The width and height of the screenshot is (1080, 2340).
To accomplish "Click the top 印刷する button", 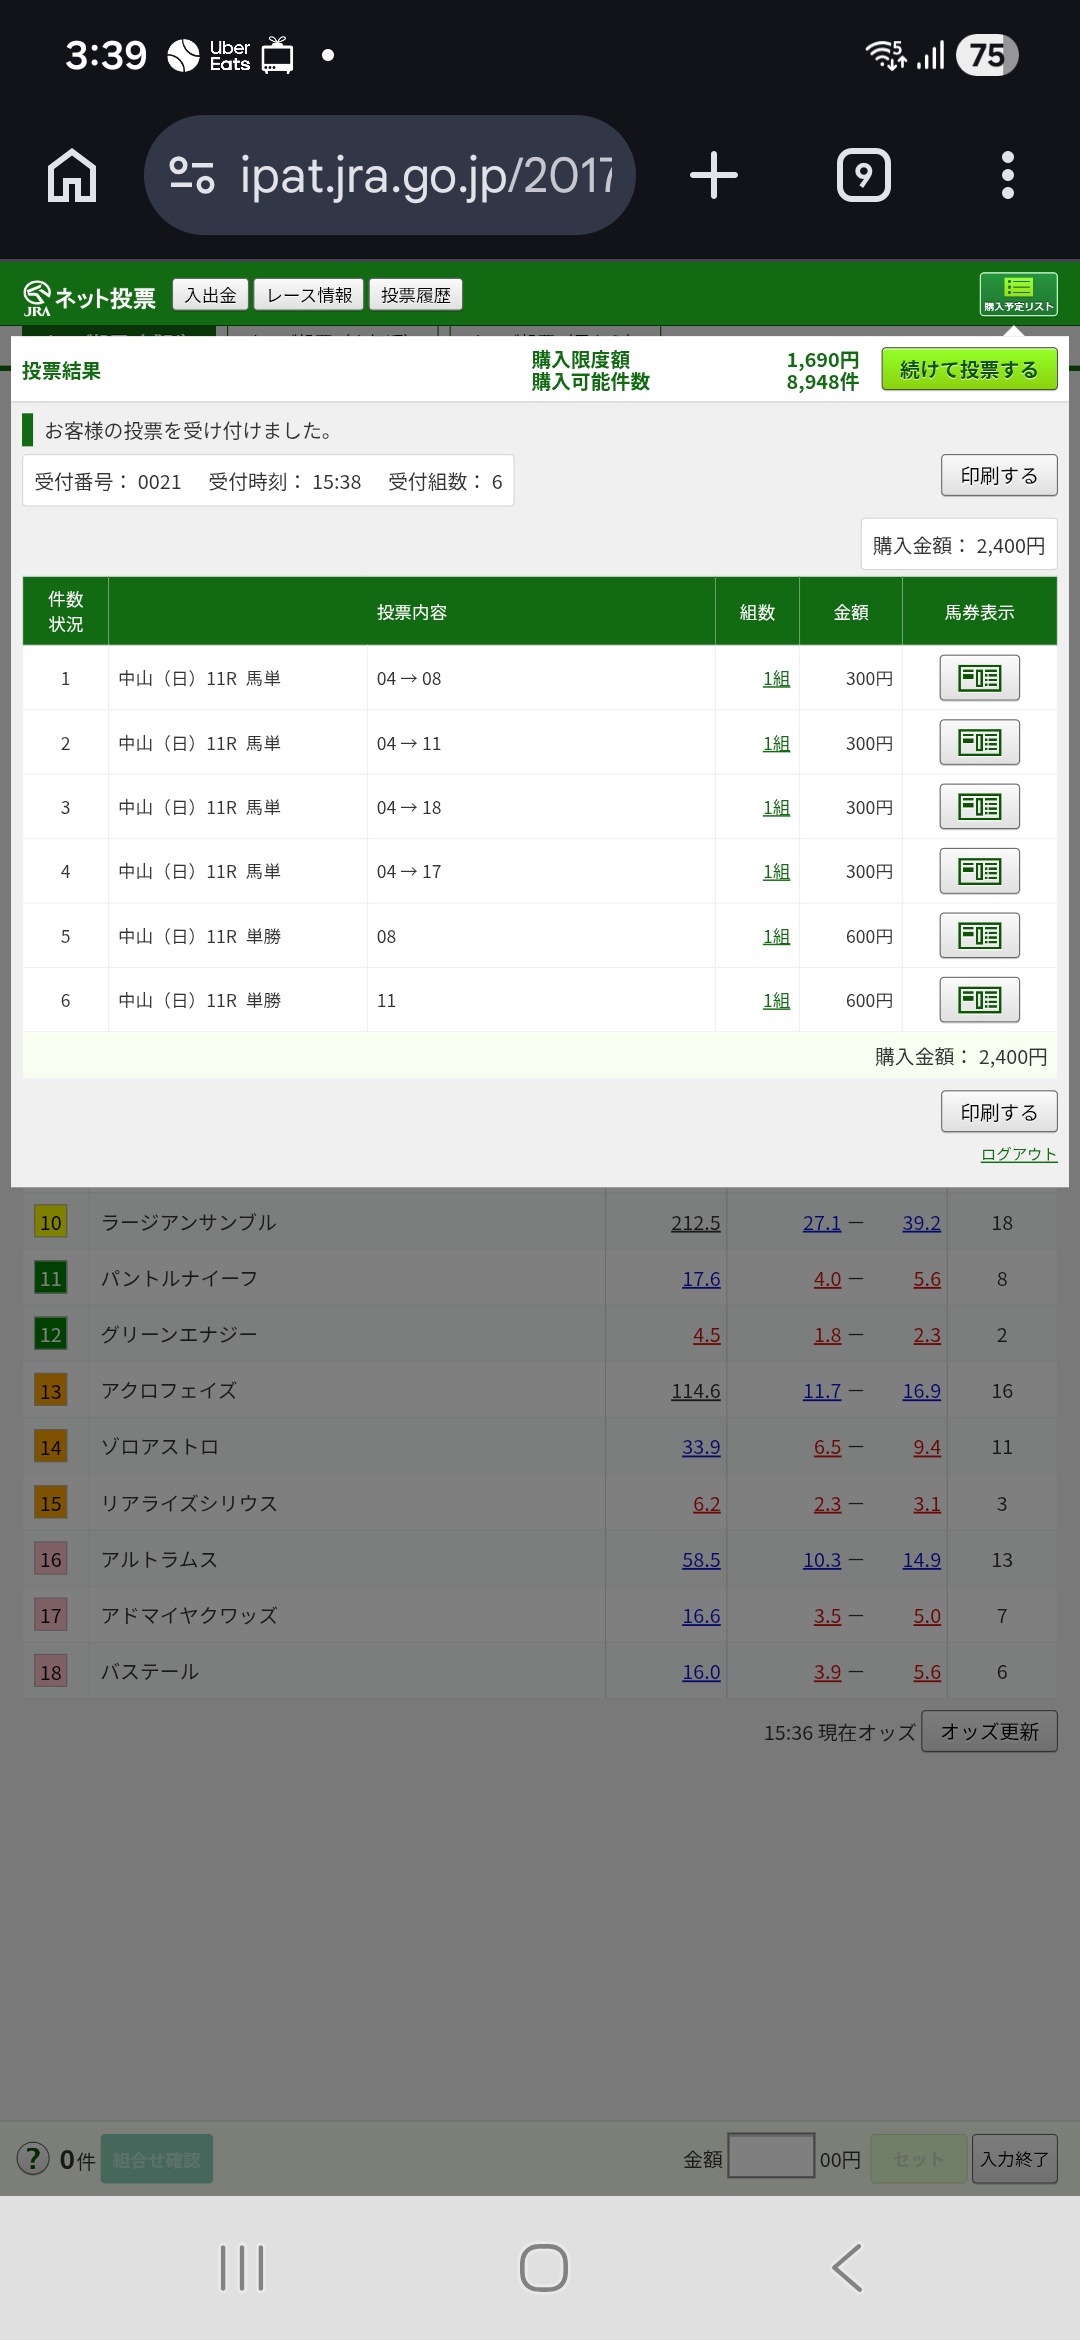I will (998, 476).
